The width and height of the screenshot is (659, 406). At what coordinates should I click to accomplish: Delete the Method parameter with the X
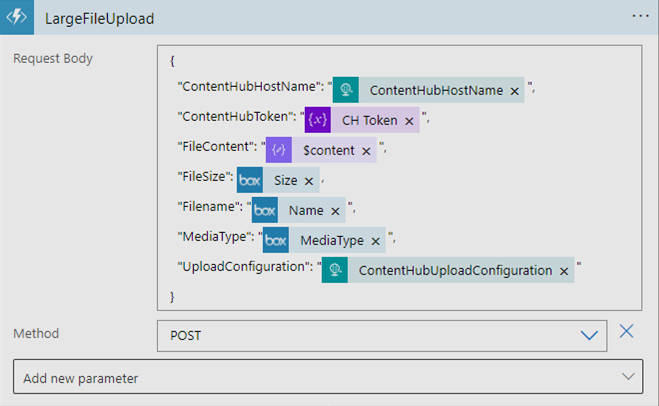click(626, 331)
